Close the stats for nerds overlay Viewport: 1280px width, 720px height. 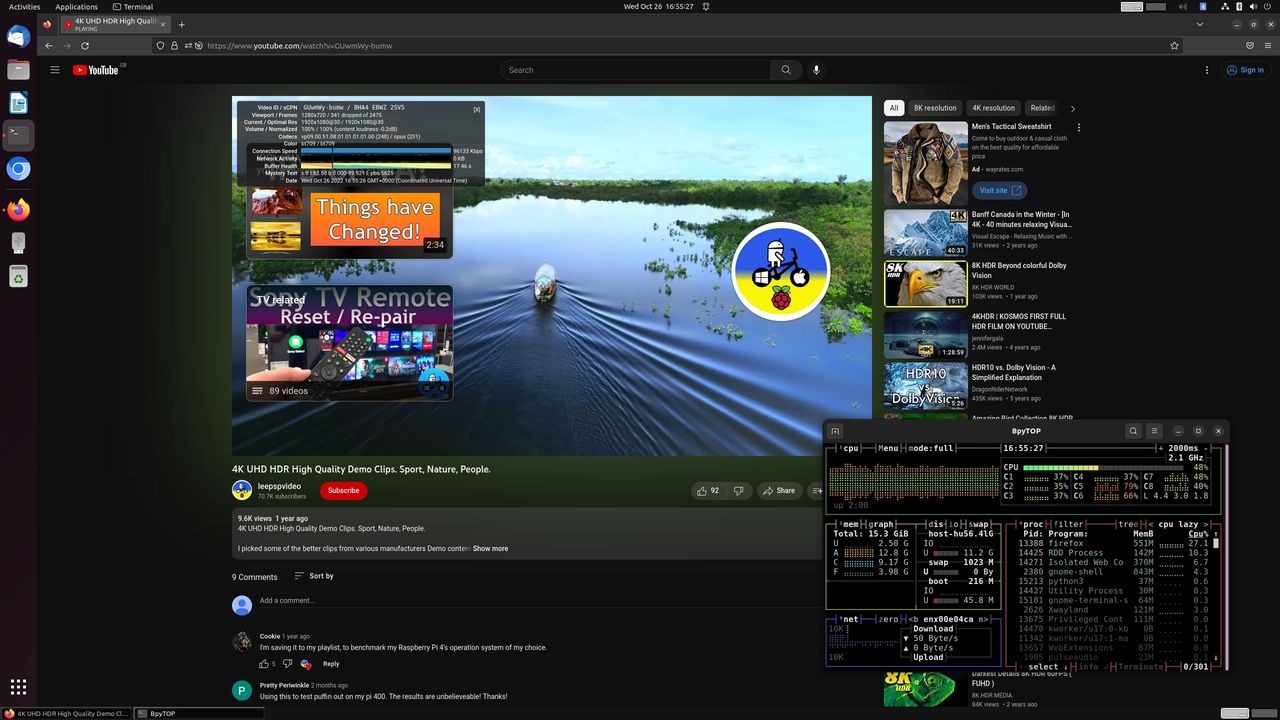pos(477,108)
